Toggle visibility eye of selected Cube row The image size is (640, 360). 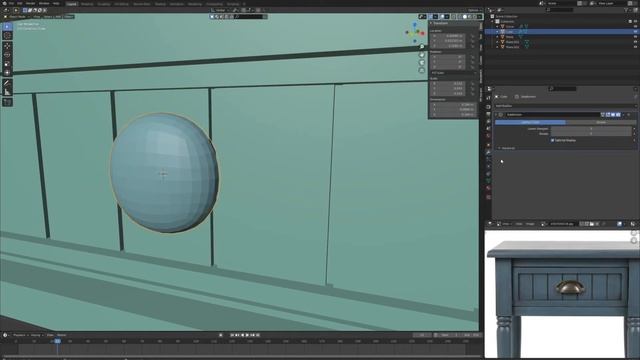click(636, 31)
